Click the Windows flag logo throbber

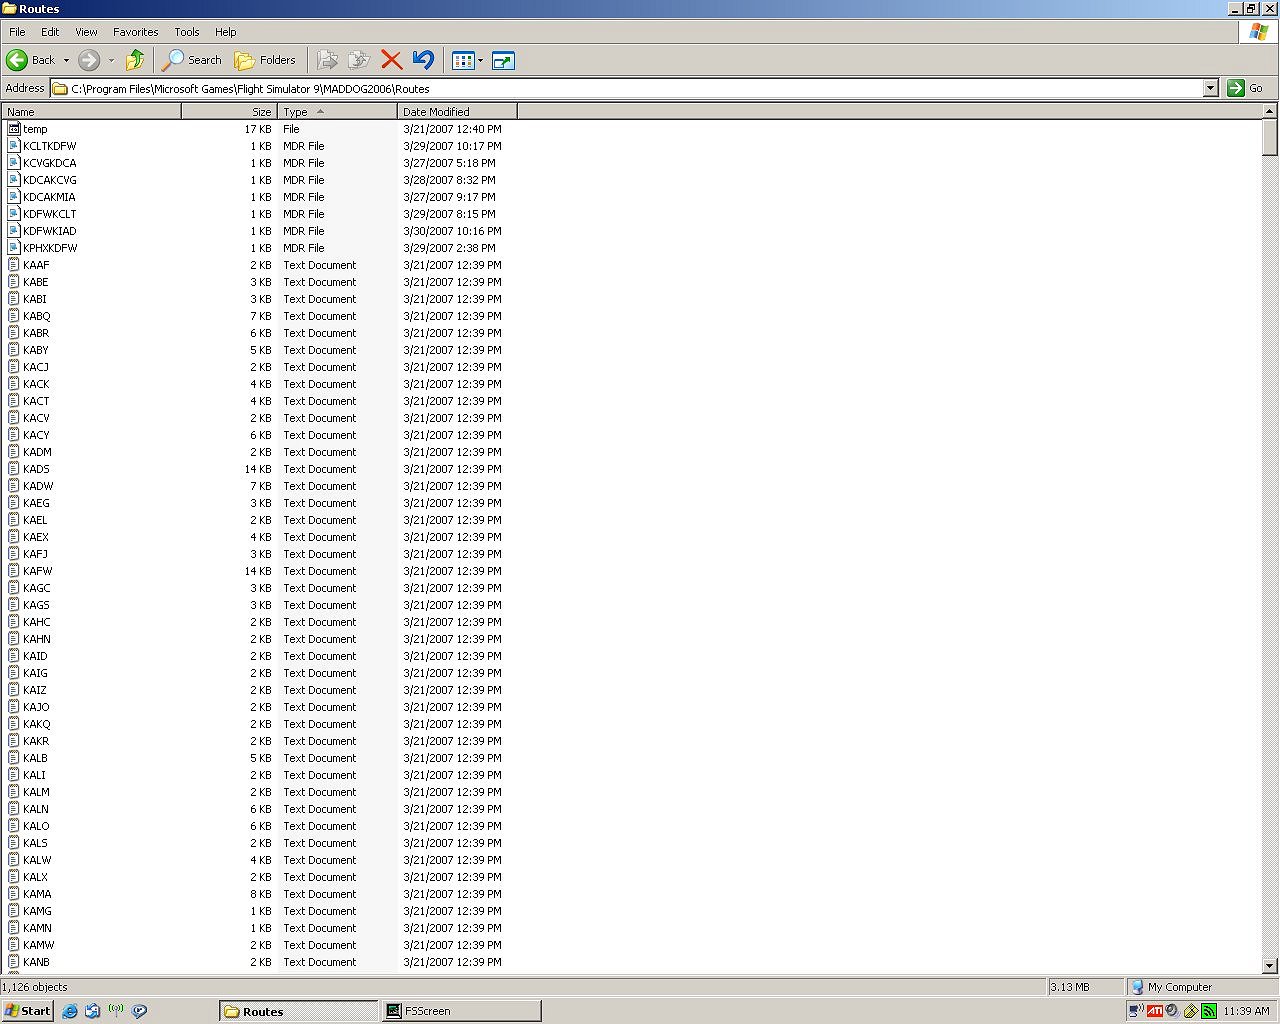point(1258,32)
